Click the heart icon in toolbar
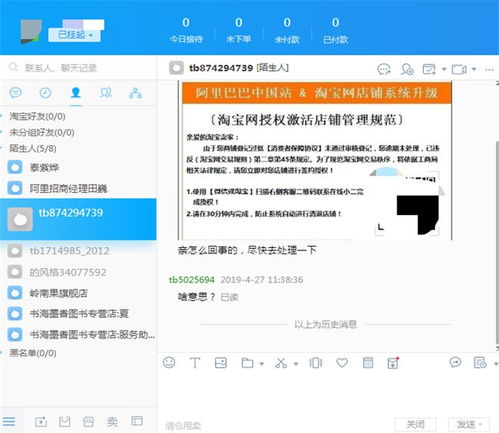This screenshot has height=433, width=499. click(342, 363)
